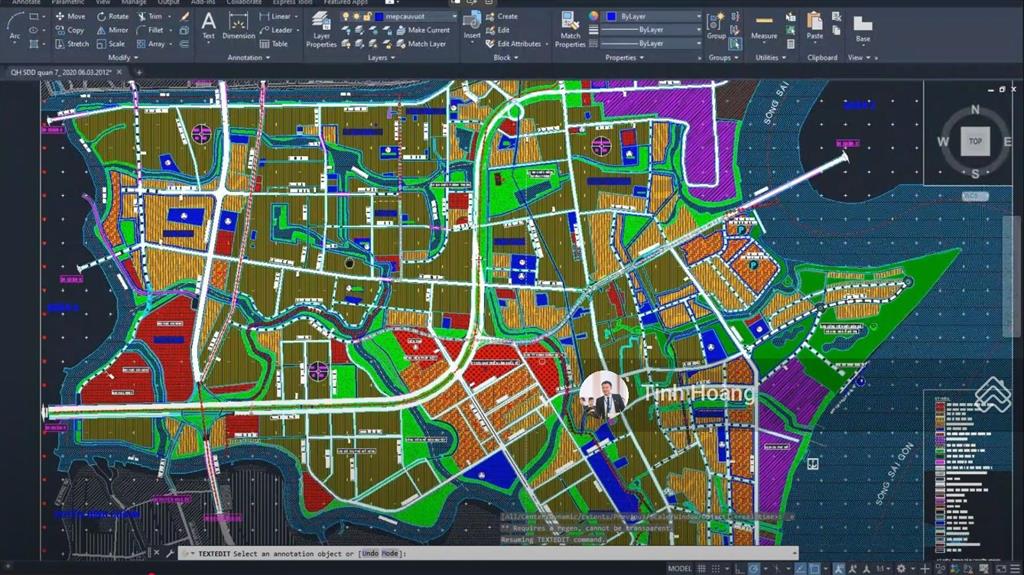This screenshot has width=1024, height=575.
Task: Click the Group tool
Action: coord(716,26)
